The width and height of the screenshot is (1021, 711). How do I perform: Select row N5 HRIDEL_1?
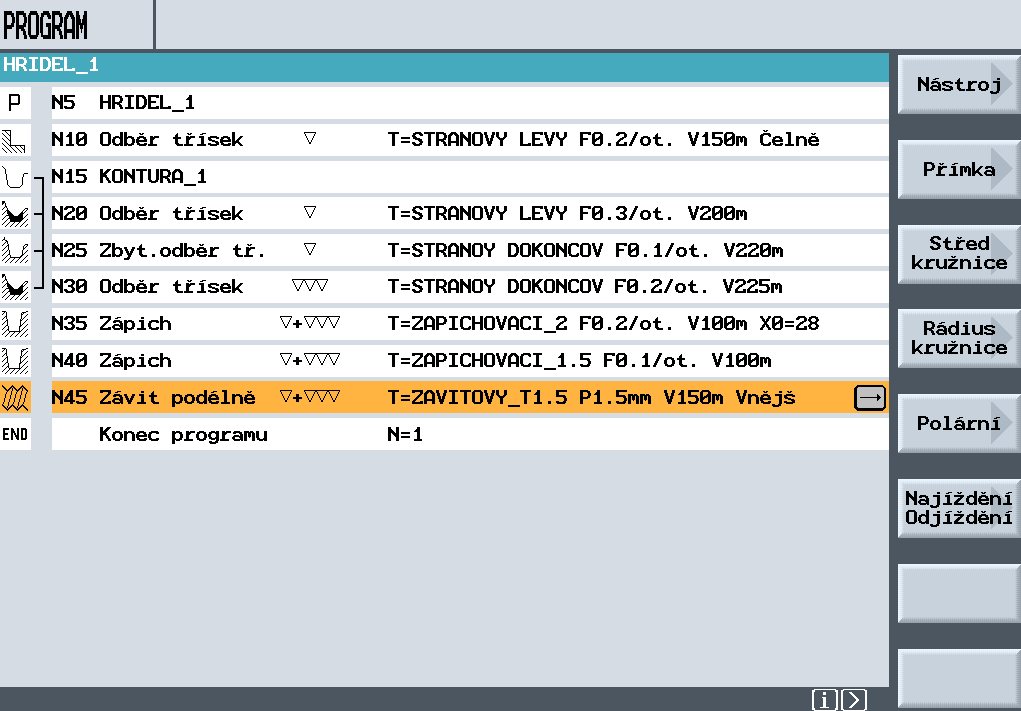coord(469,103)
